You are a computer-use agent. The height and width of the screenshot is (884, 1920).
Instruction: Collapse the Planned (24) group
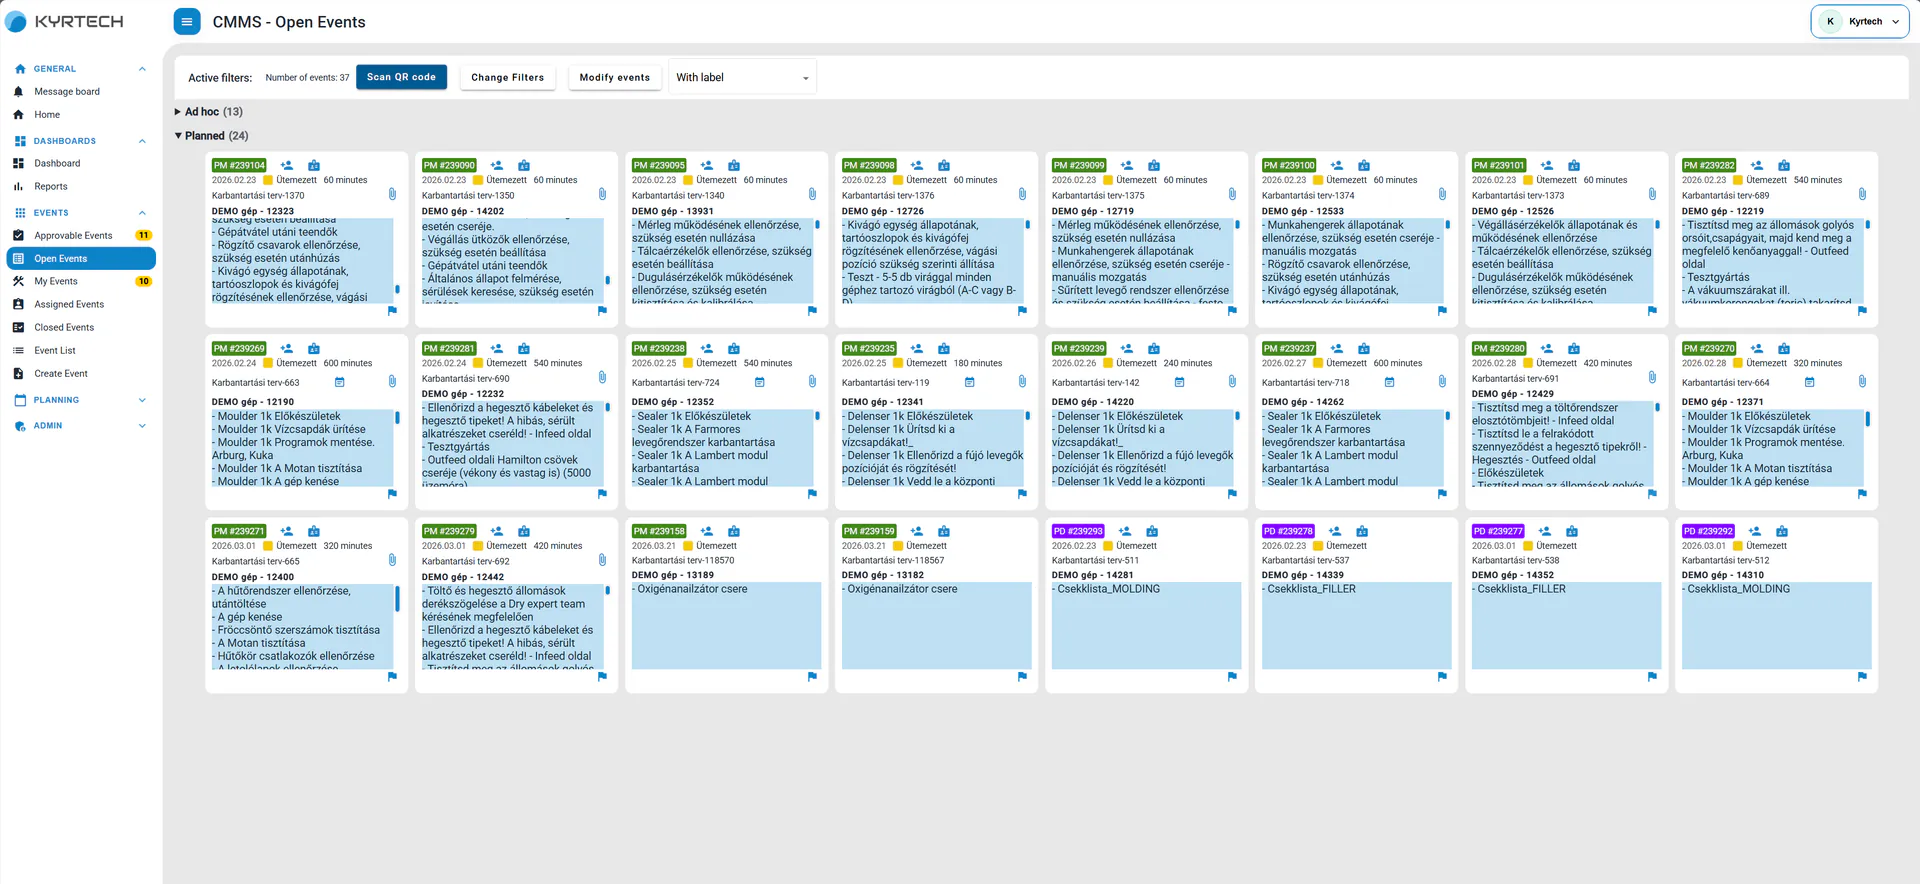coord(211,136)
